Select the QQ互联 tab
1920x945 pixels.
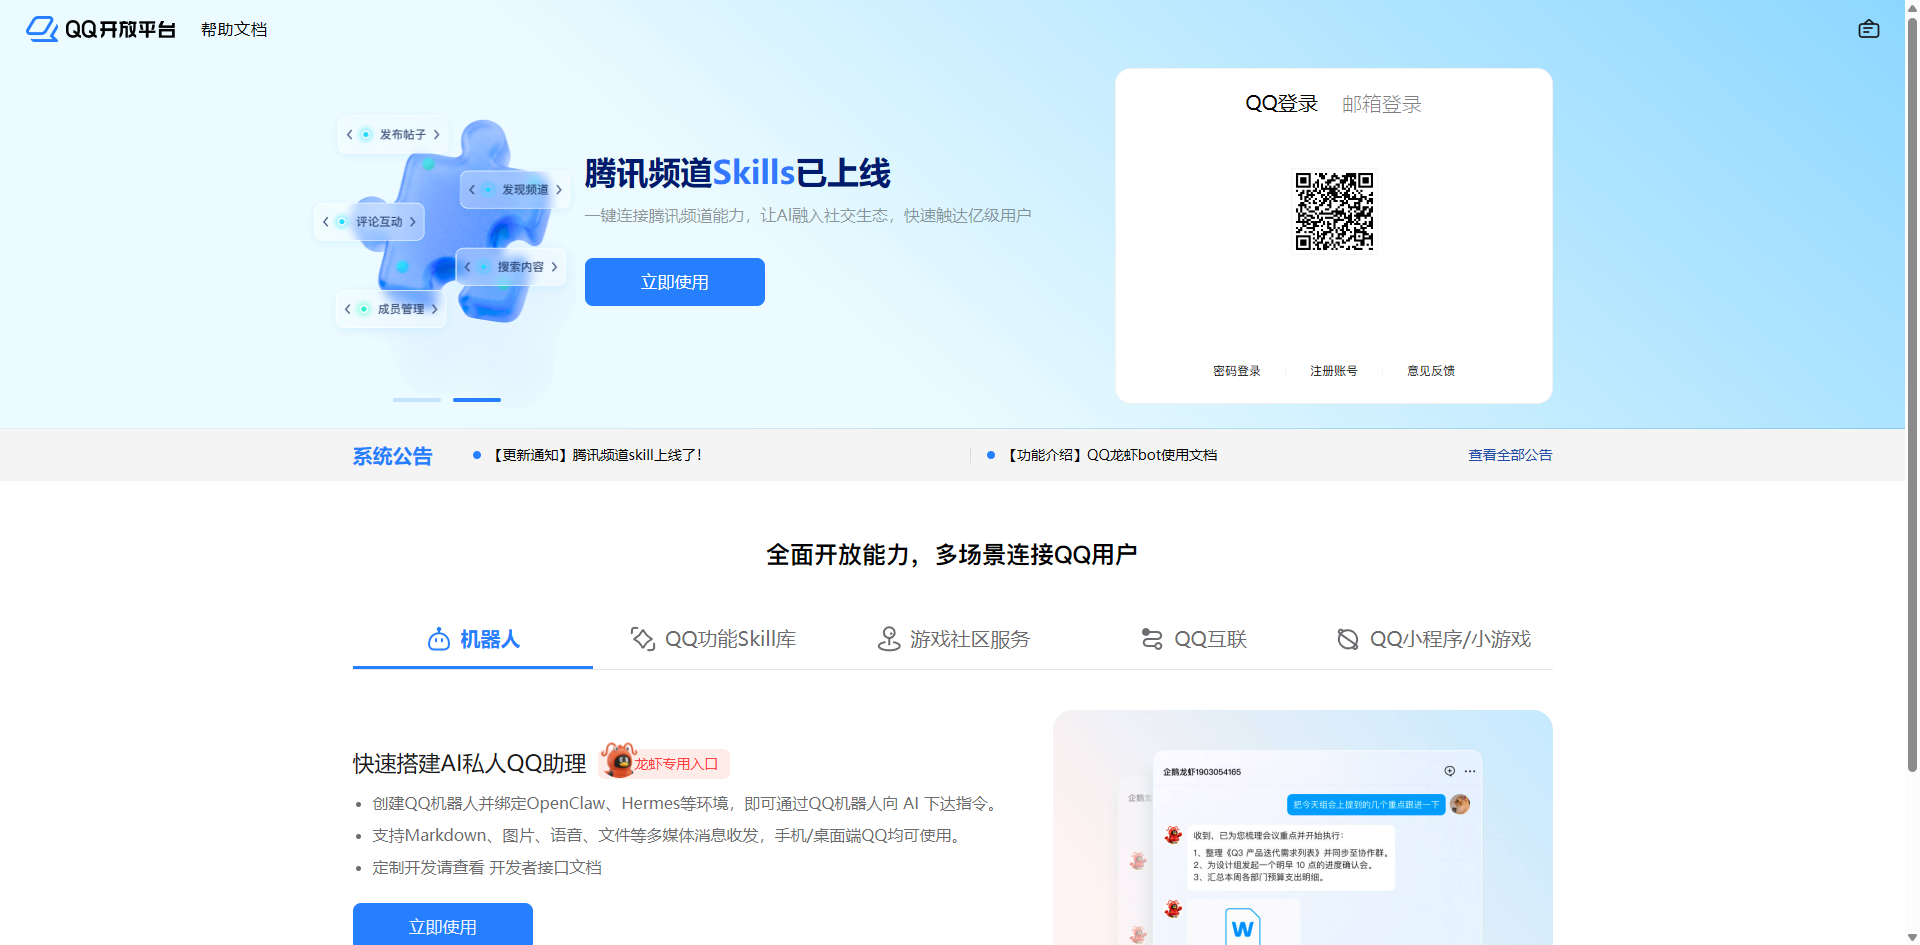[1193, 639]
